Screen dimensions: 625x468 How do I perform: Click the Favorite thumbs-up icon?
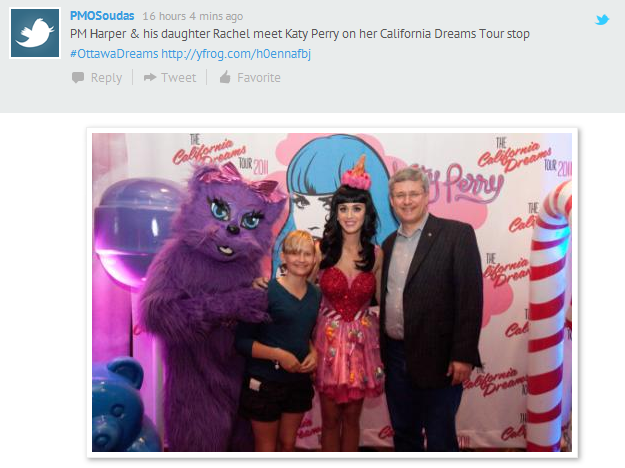[x=225, y=77]
